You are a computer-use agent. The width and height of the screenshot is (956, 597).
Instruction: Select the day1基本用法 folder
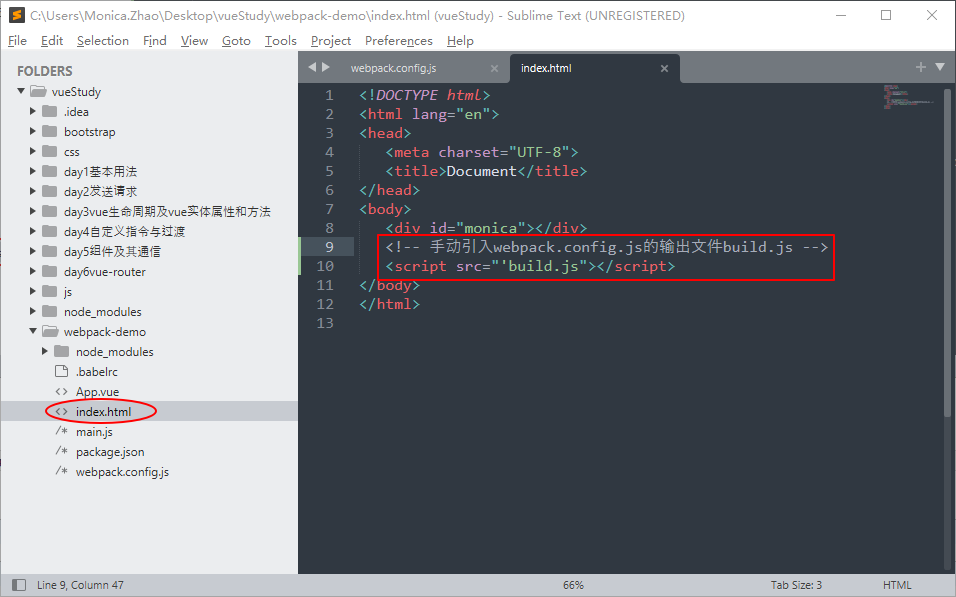100,171
